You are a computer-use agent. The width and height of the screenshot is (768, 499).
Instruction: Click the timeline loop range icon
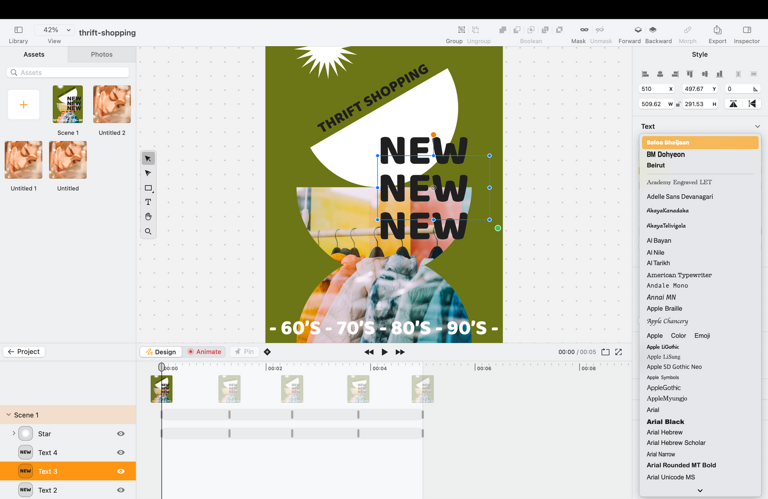(x=605, y=352)
